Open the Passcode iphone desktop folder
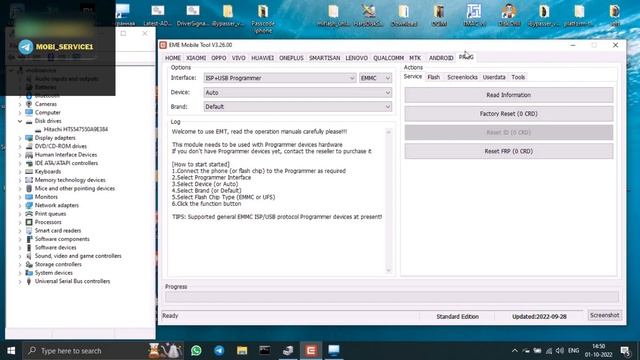Viewport: 640px width, 360px height. pos(263,18)
